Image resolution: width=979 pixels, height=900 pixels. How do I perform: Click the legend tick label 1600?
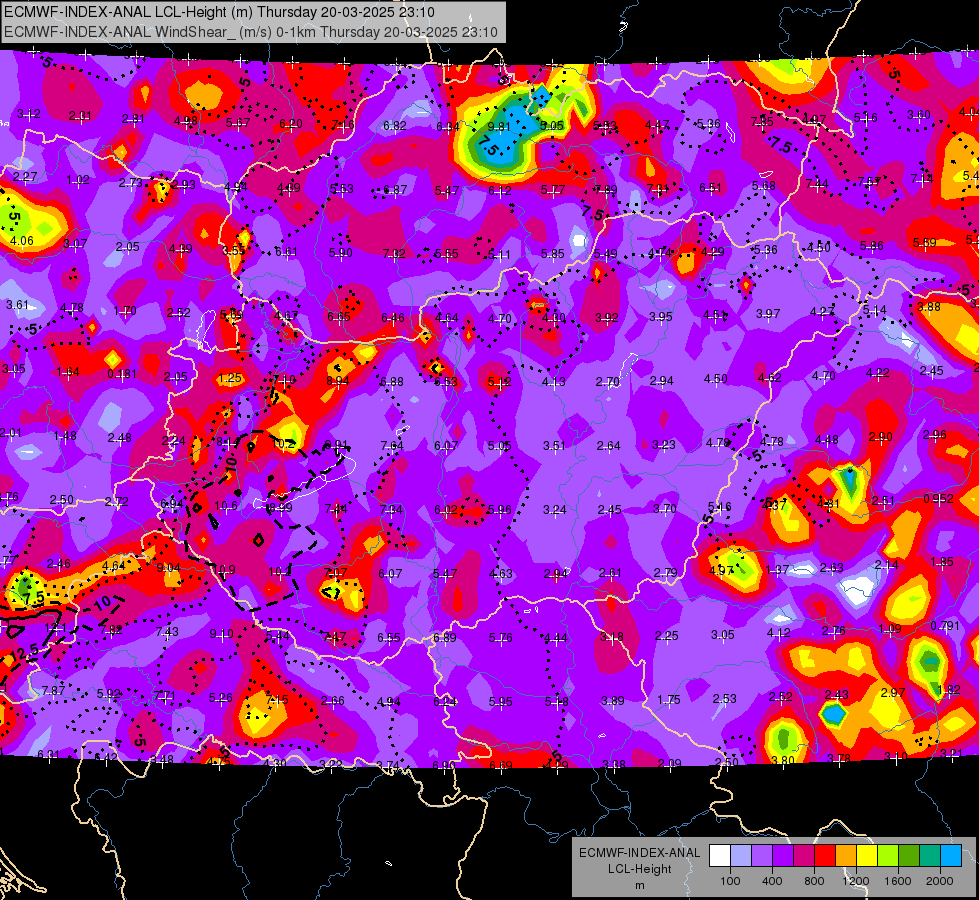point(898,881)
